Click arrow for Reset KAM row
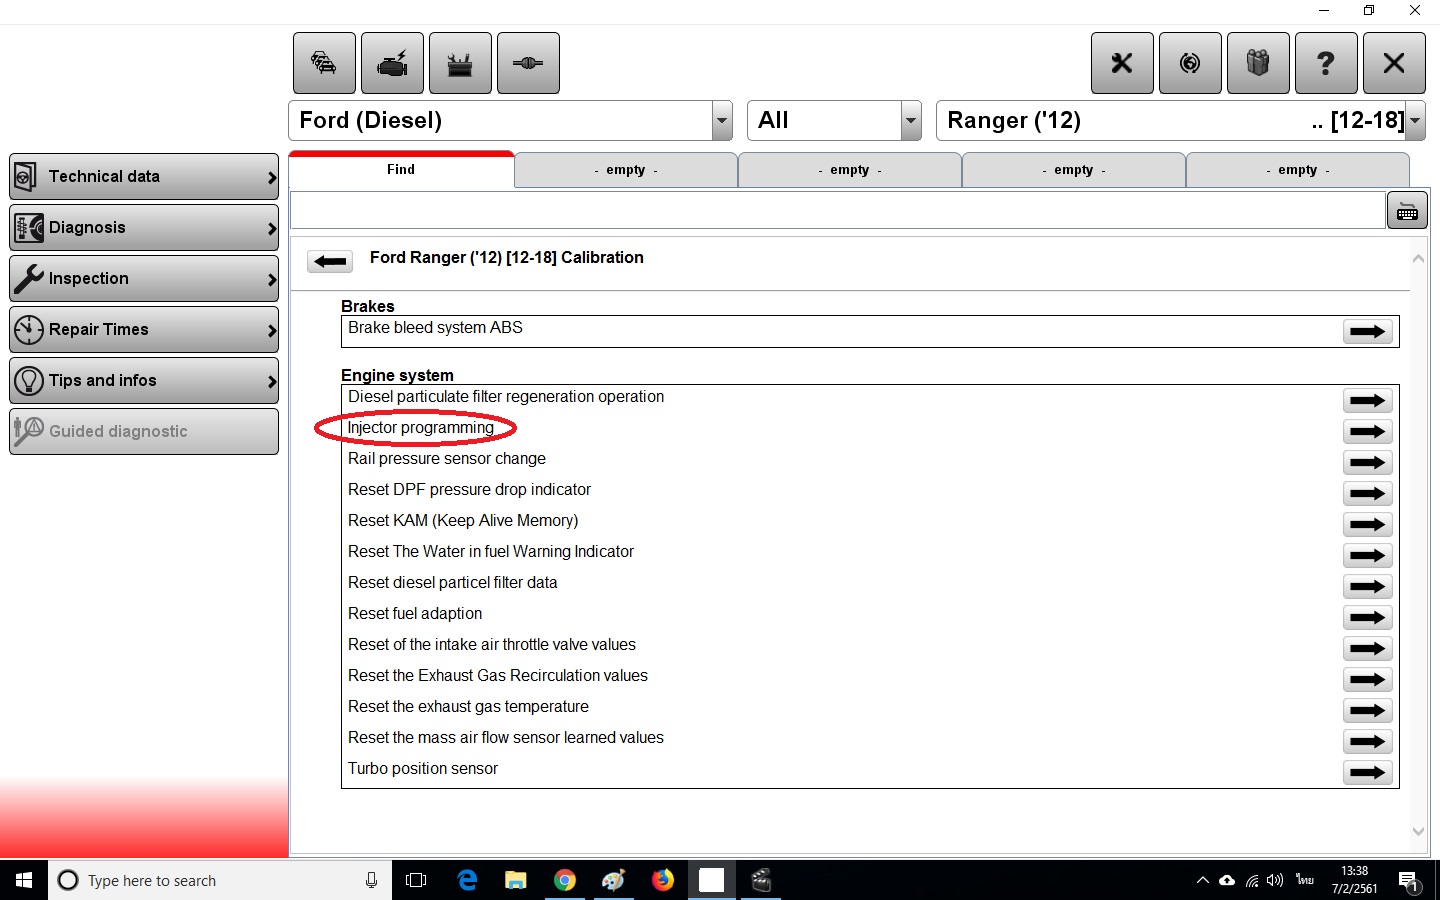This screenshot has width=1440, height=900. click(1368, 525)
